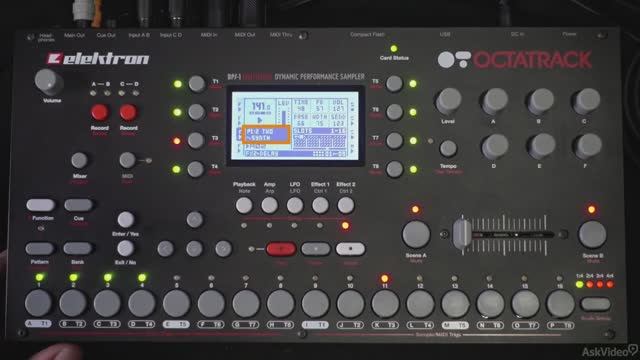Image resolution: width=640 pixels, height=360 pixels.
Task: Turn data knob E
Action: 541,146
